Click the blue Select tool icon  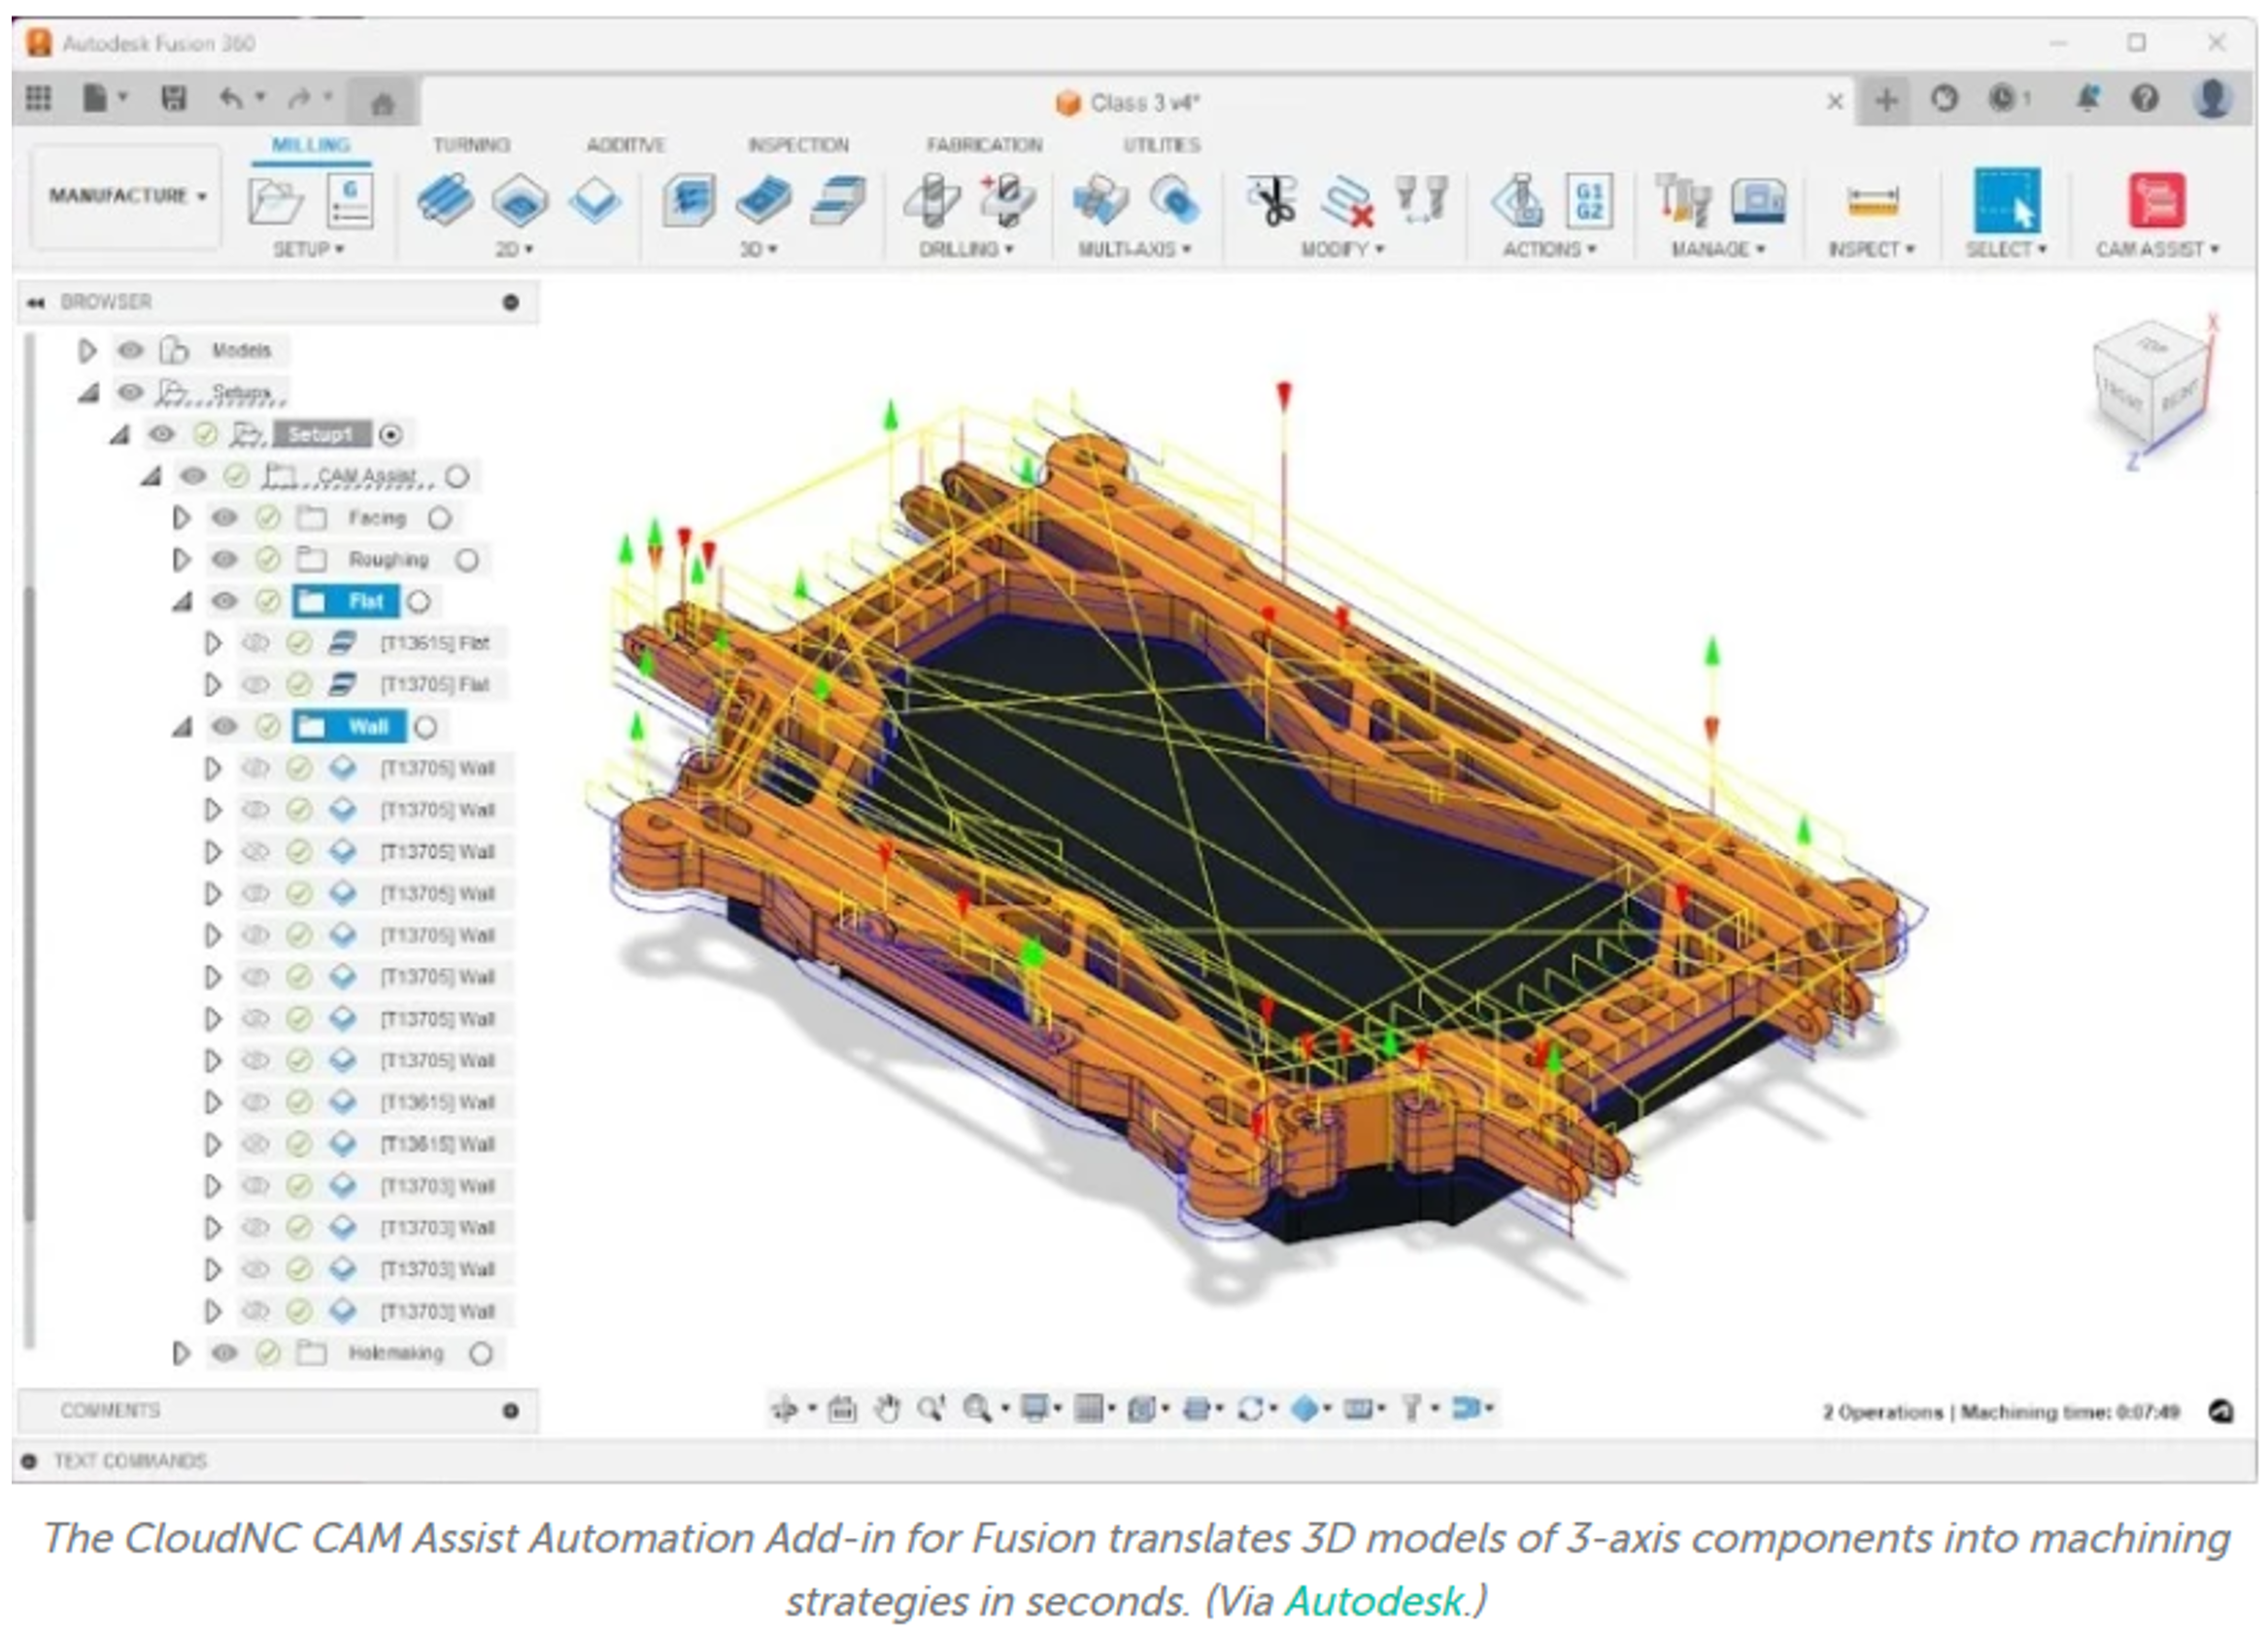tap(2006, 200)
